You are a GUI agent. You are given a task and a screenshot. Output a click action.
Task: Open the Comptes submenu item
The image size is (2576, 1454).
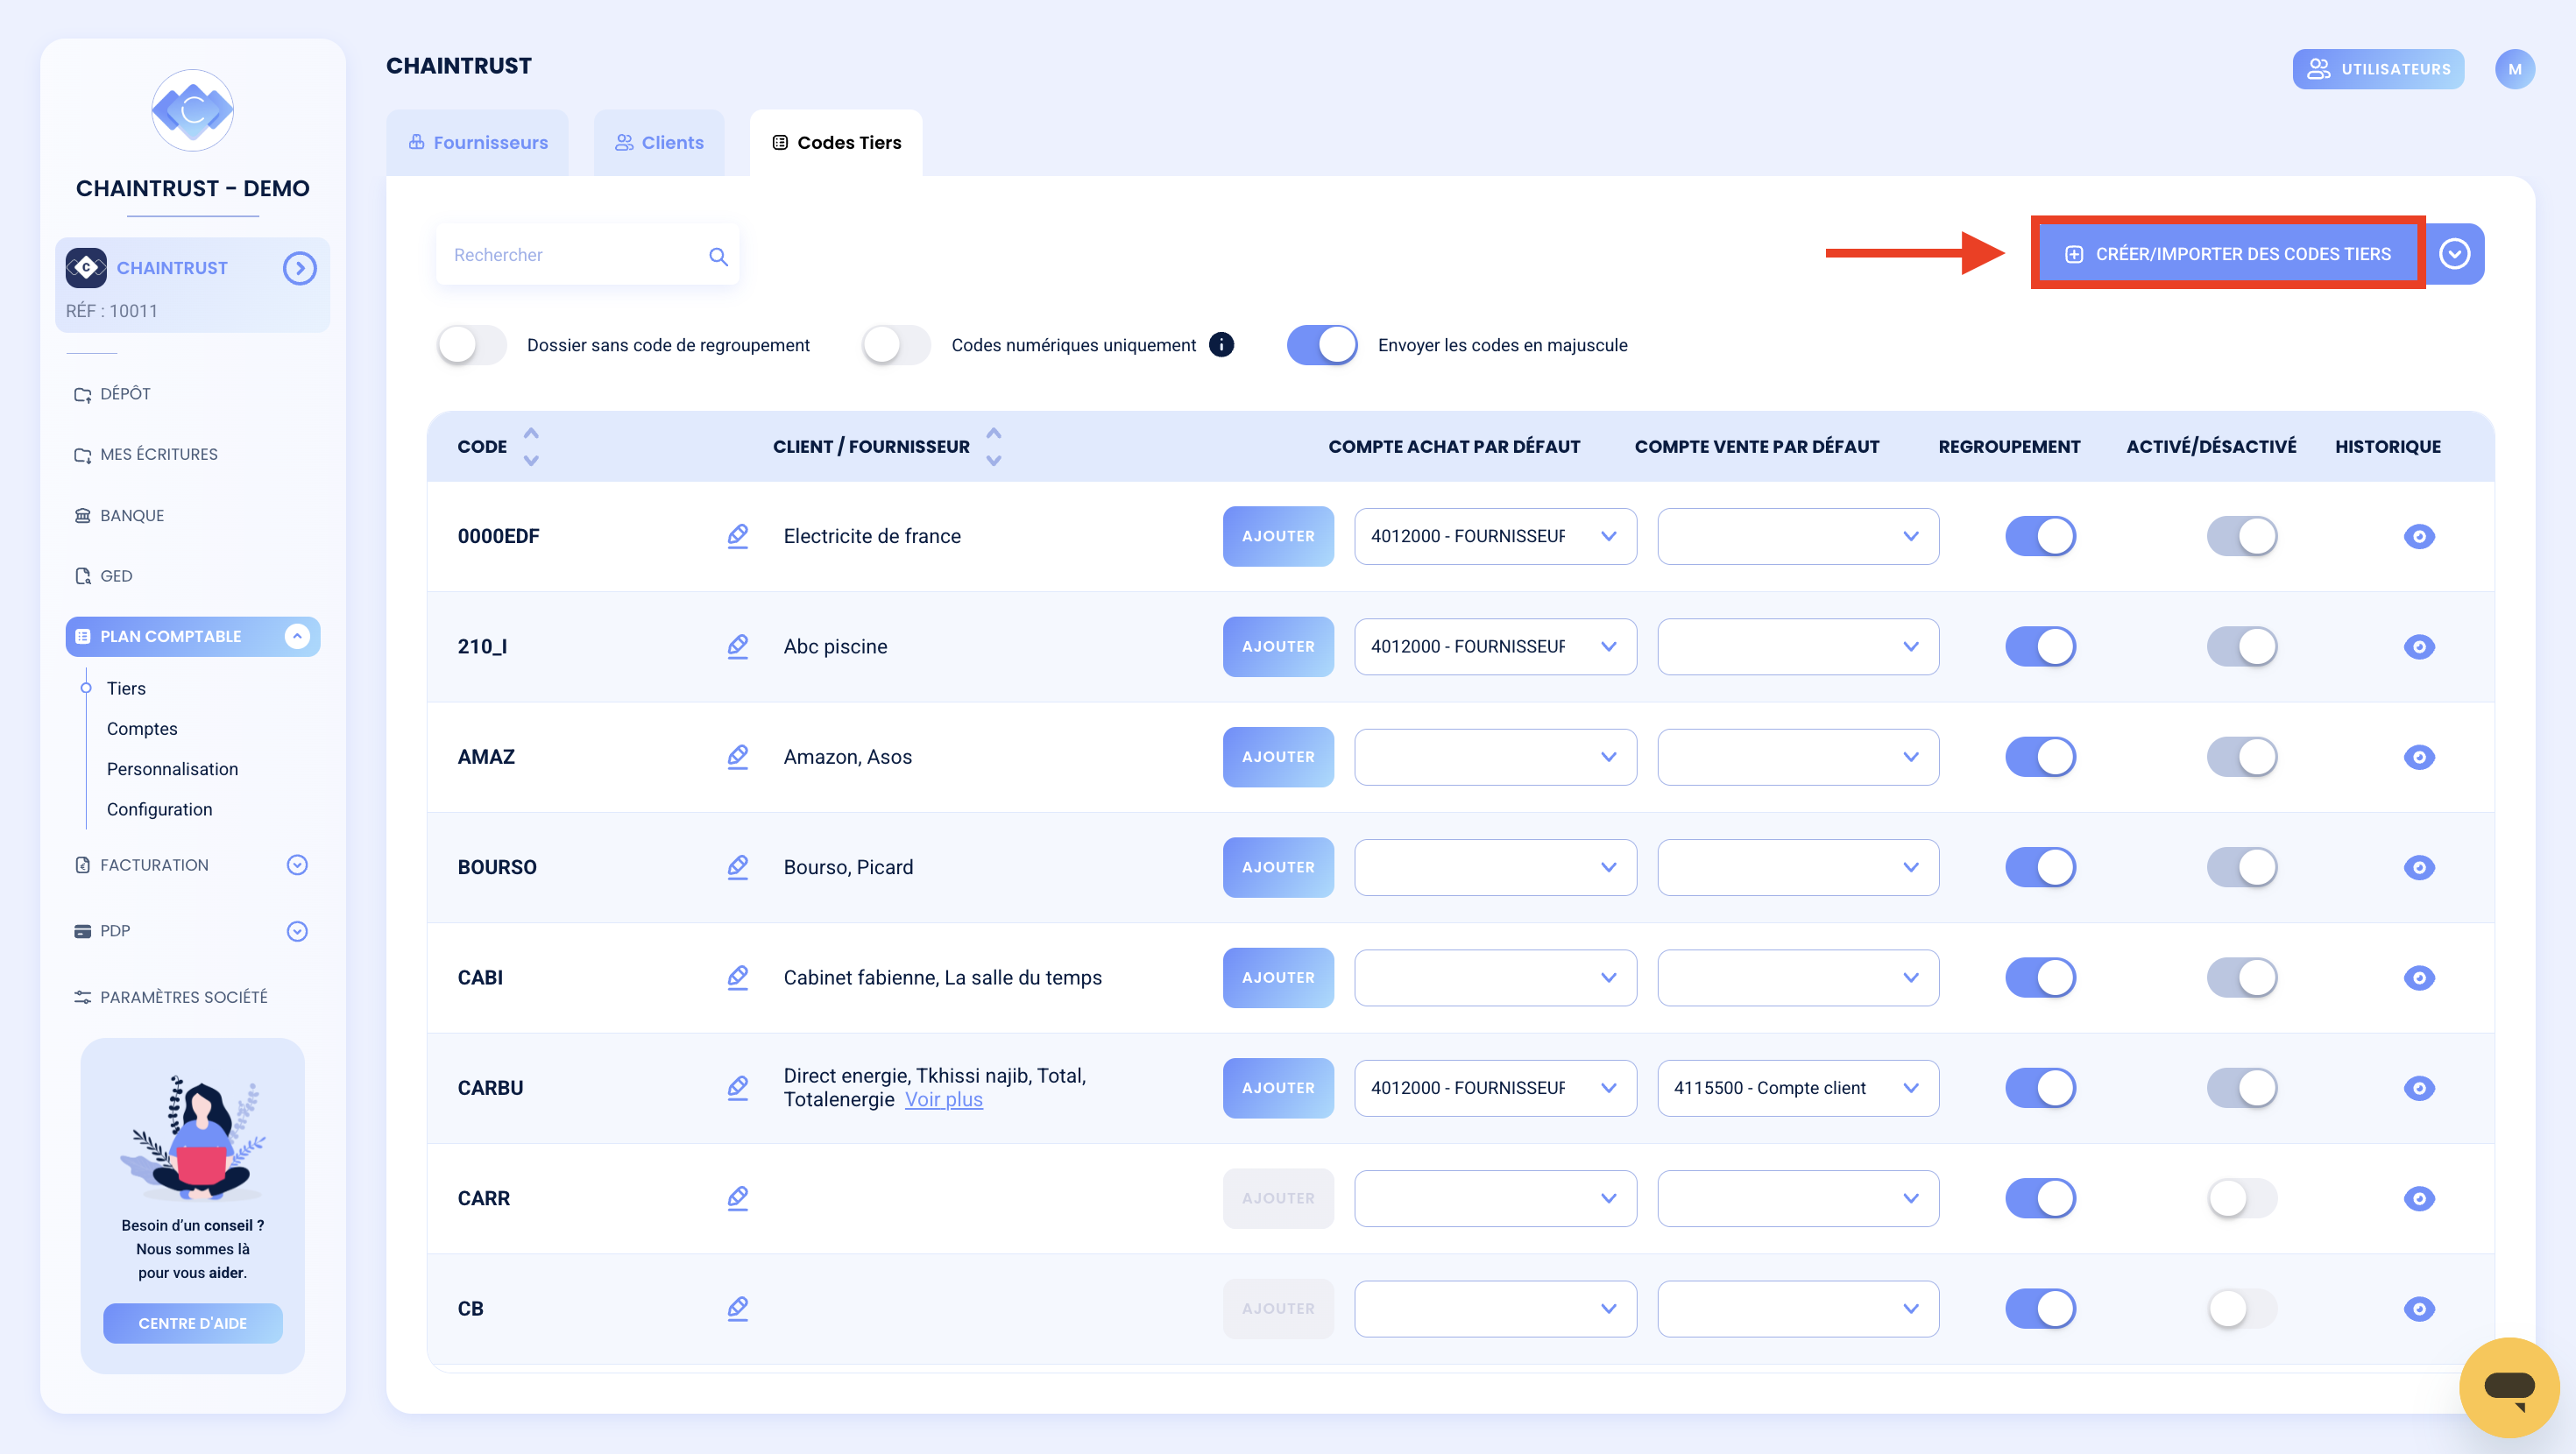(x=142, y=729)
